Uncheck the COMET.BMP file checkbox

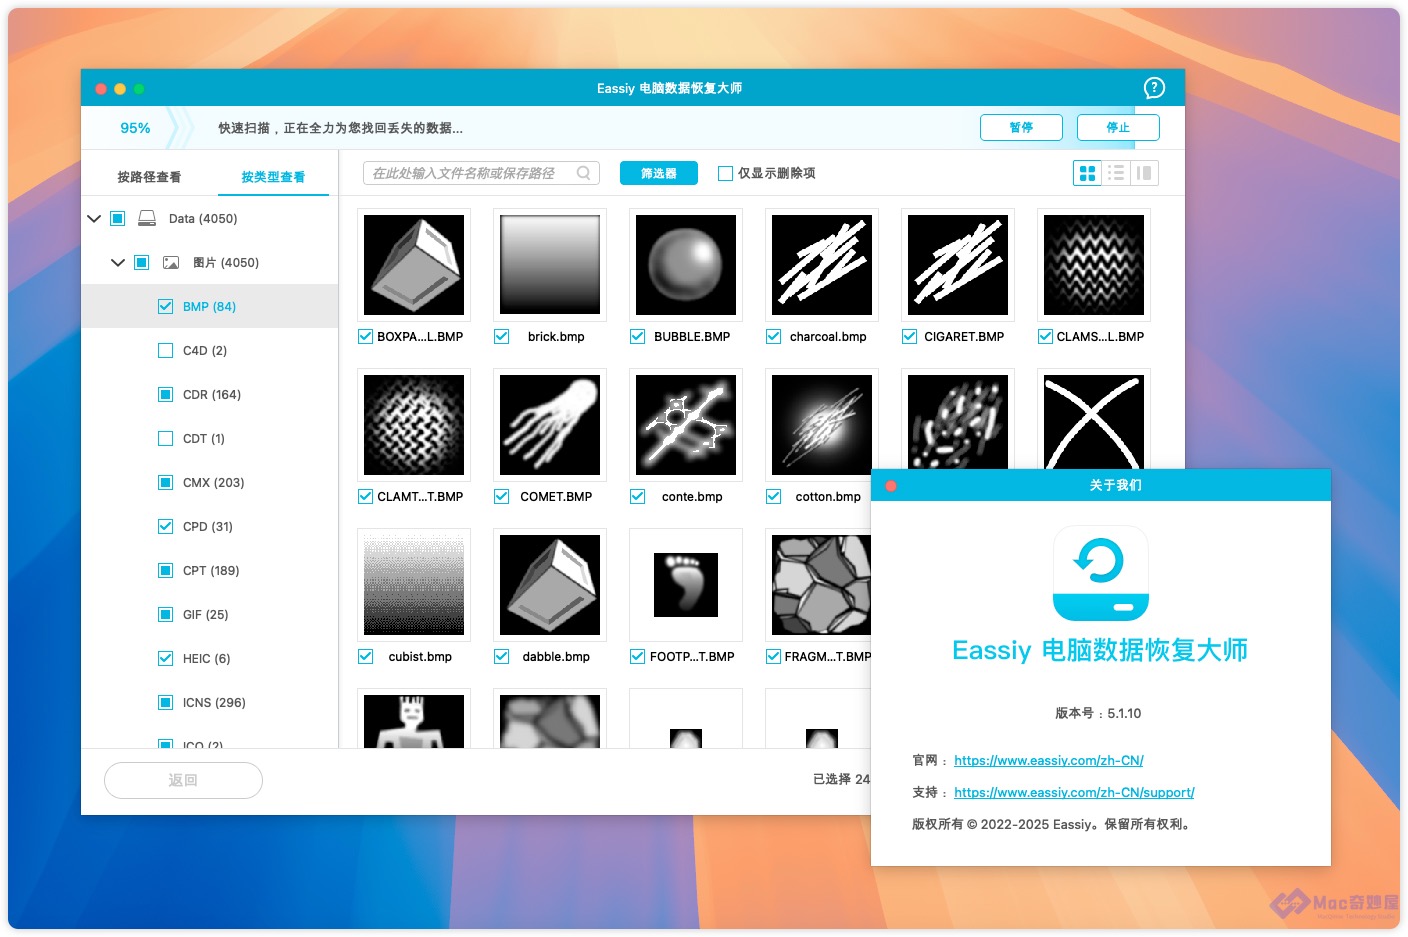tap(502, 497)
